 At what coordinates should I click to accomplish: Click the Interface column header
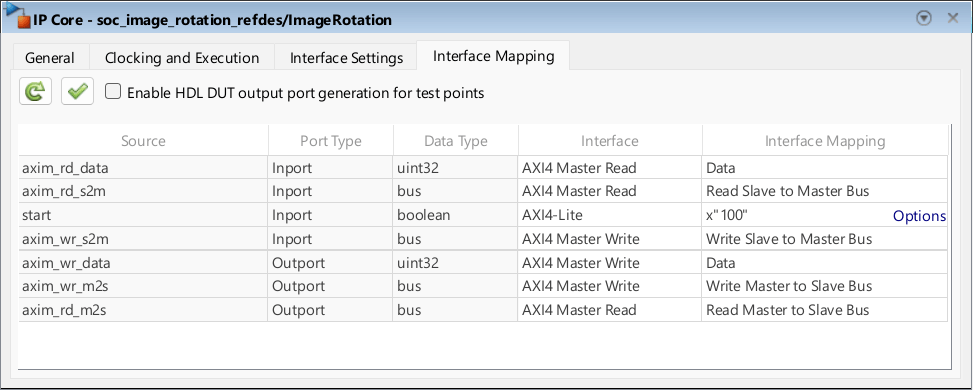pos(609,141)
